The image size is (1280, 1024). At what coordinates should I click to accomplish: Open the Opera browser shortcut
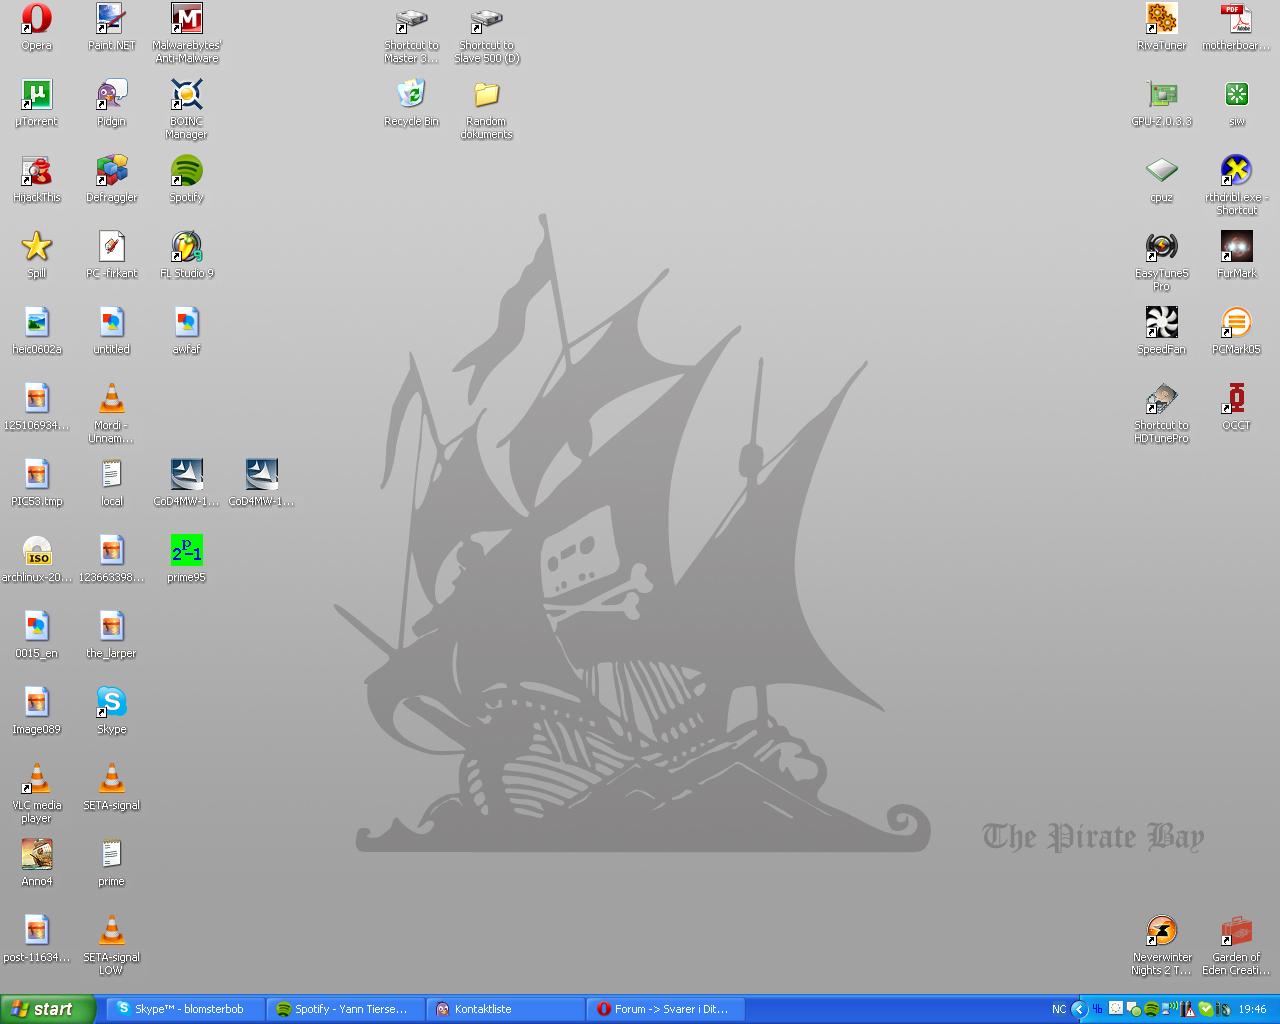point(37,27)
